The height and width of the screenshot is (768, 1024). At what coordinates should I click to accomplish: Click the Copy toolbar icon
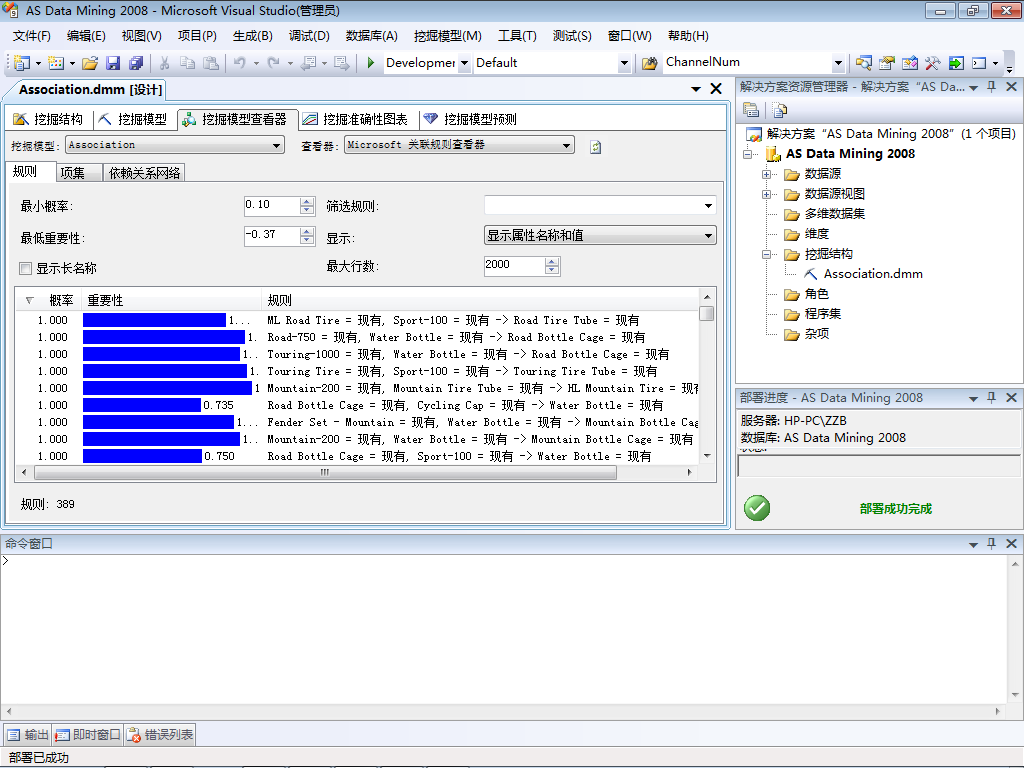(187, 63)
